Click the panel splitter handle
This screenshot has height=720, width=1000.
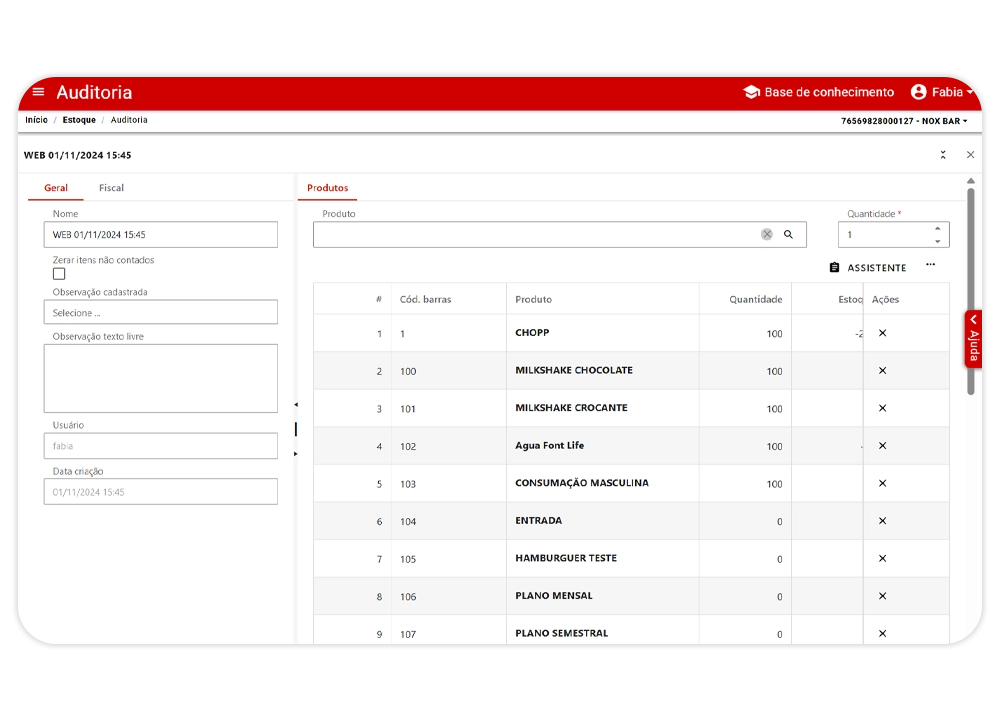[296, 429]
